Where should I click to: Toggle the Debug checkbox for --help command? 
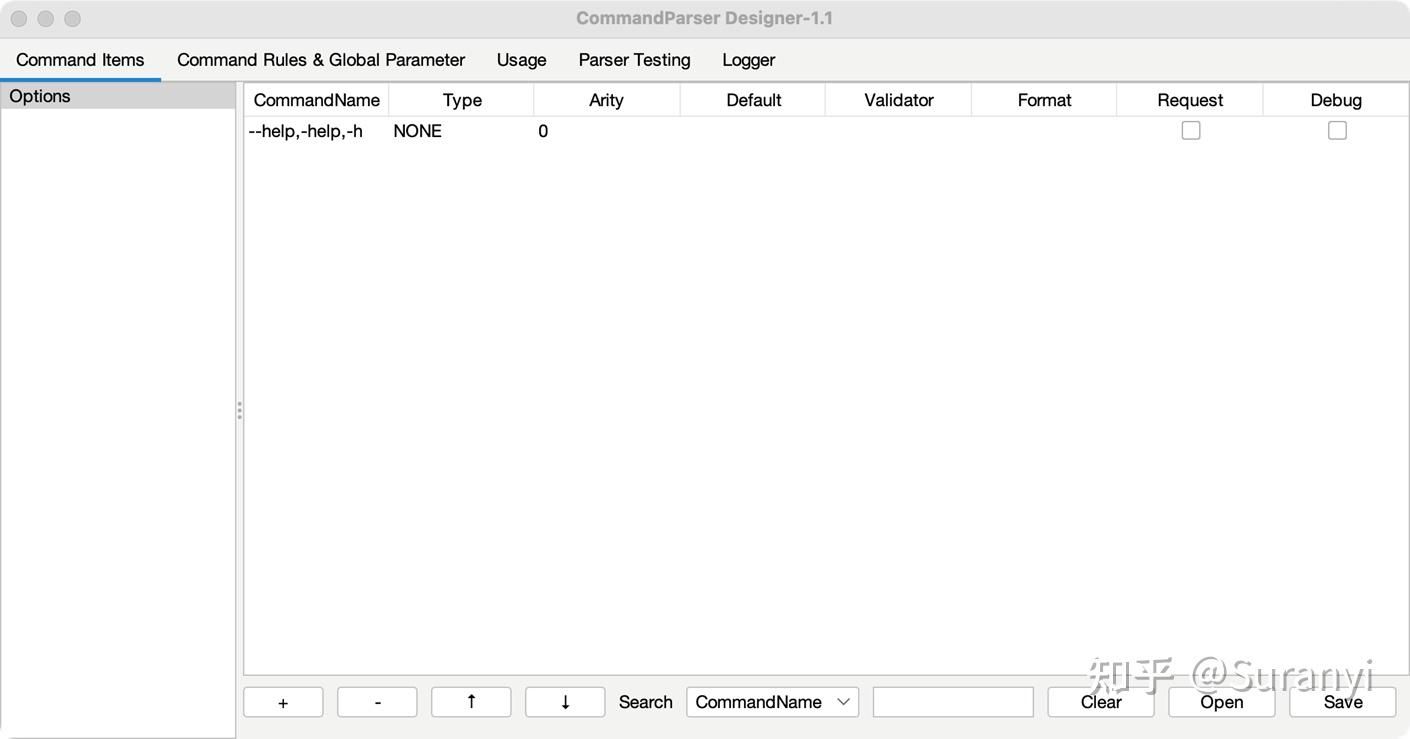(1337, 129)
